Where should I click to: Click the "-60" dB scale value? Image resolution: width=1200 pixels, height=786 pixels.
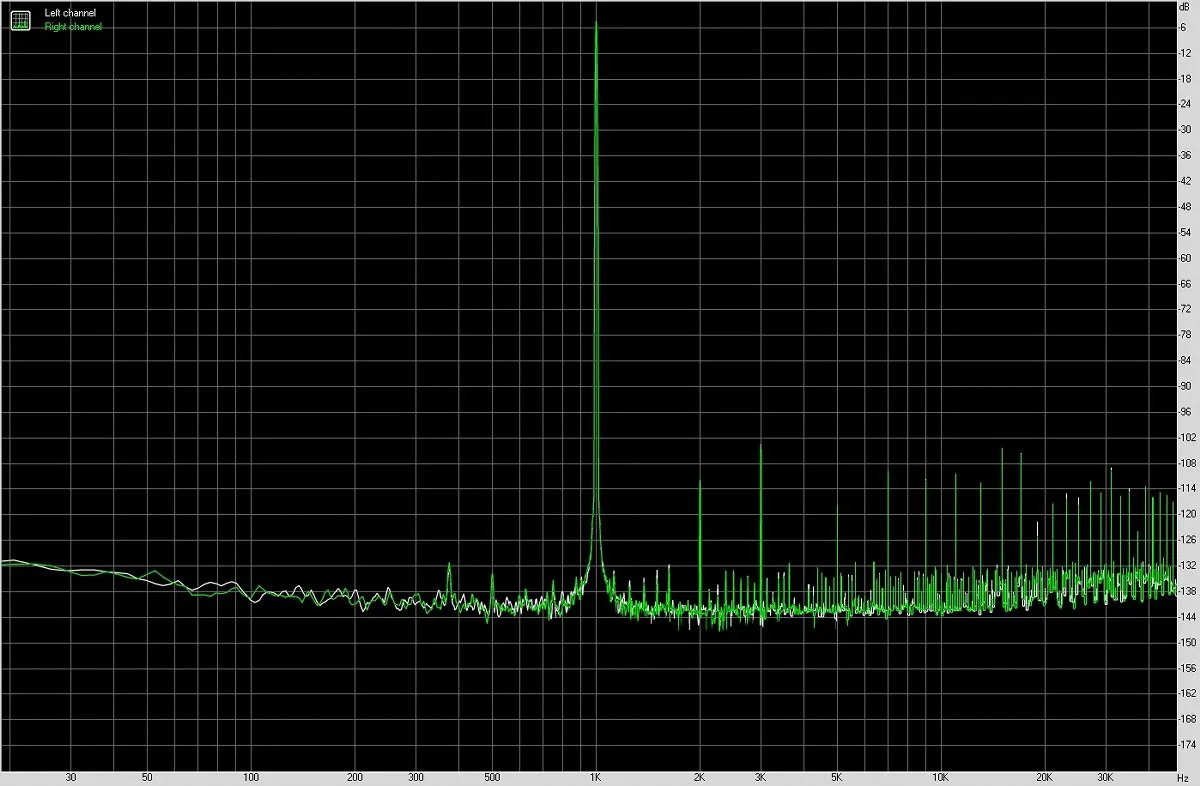click(1185, 258)
